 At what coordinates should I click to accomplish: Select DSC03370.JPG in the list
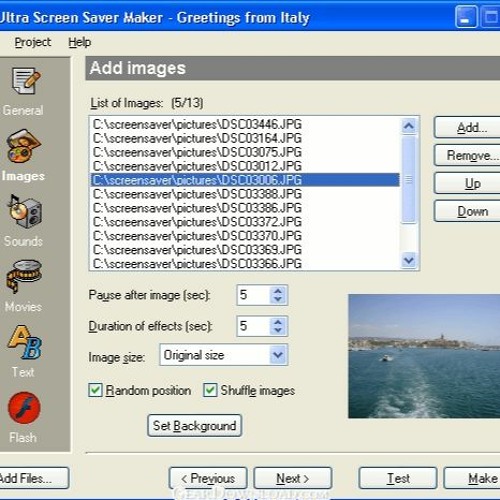pos(245,236)
